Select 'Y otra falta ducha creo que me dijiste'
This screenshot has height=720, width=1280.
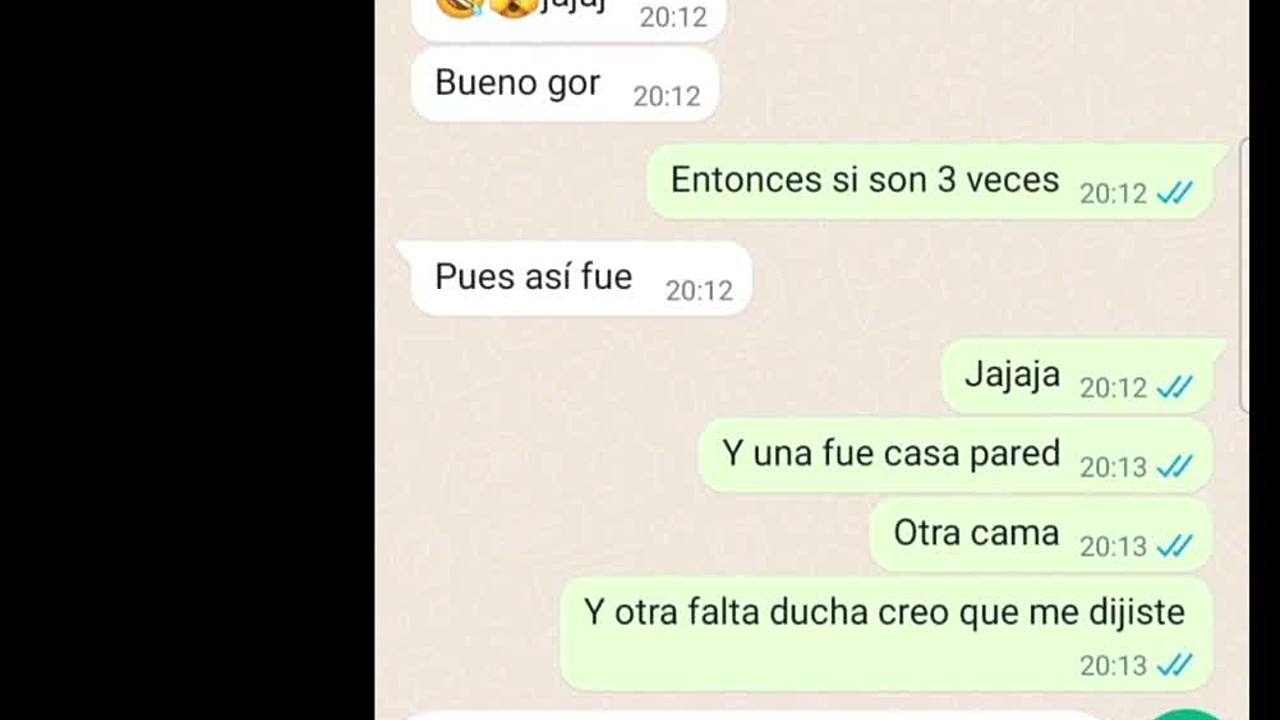(886, 634)
